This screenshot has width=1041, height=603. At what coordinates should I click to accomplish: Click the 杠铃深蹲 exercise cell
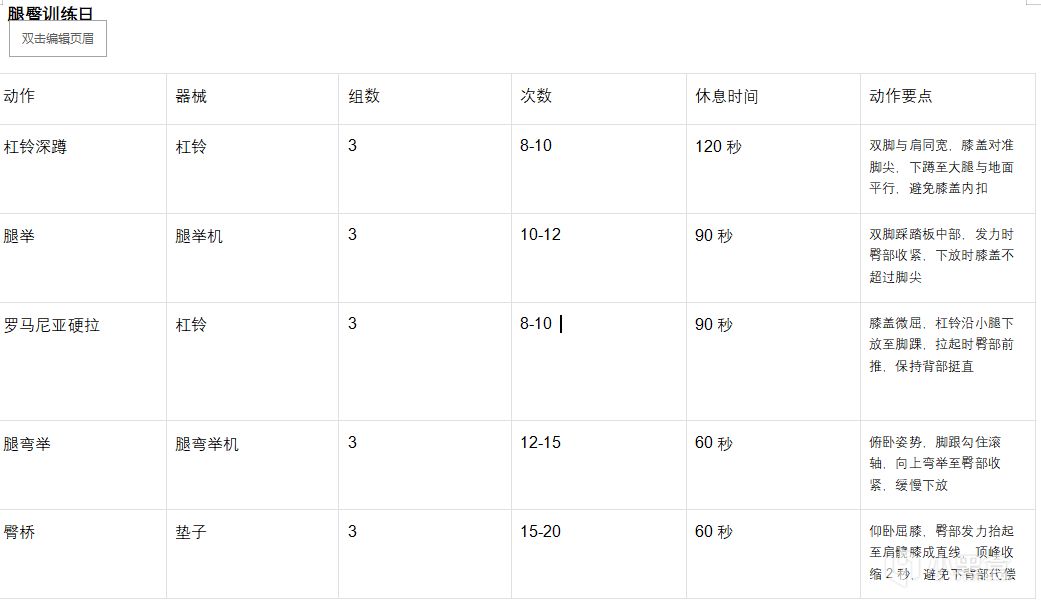[x=36, y=147]
